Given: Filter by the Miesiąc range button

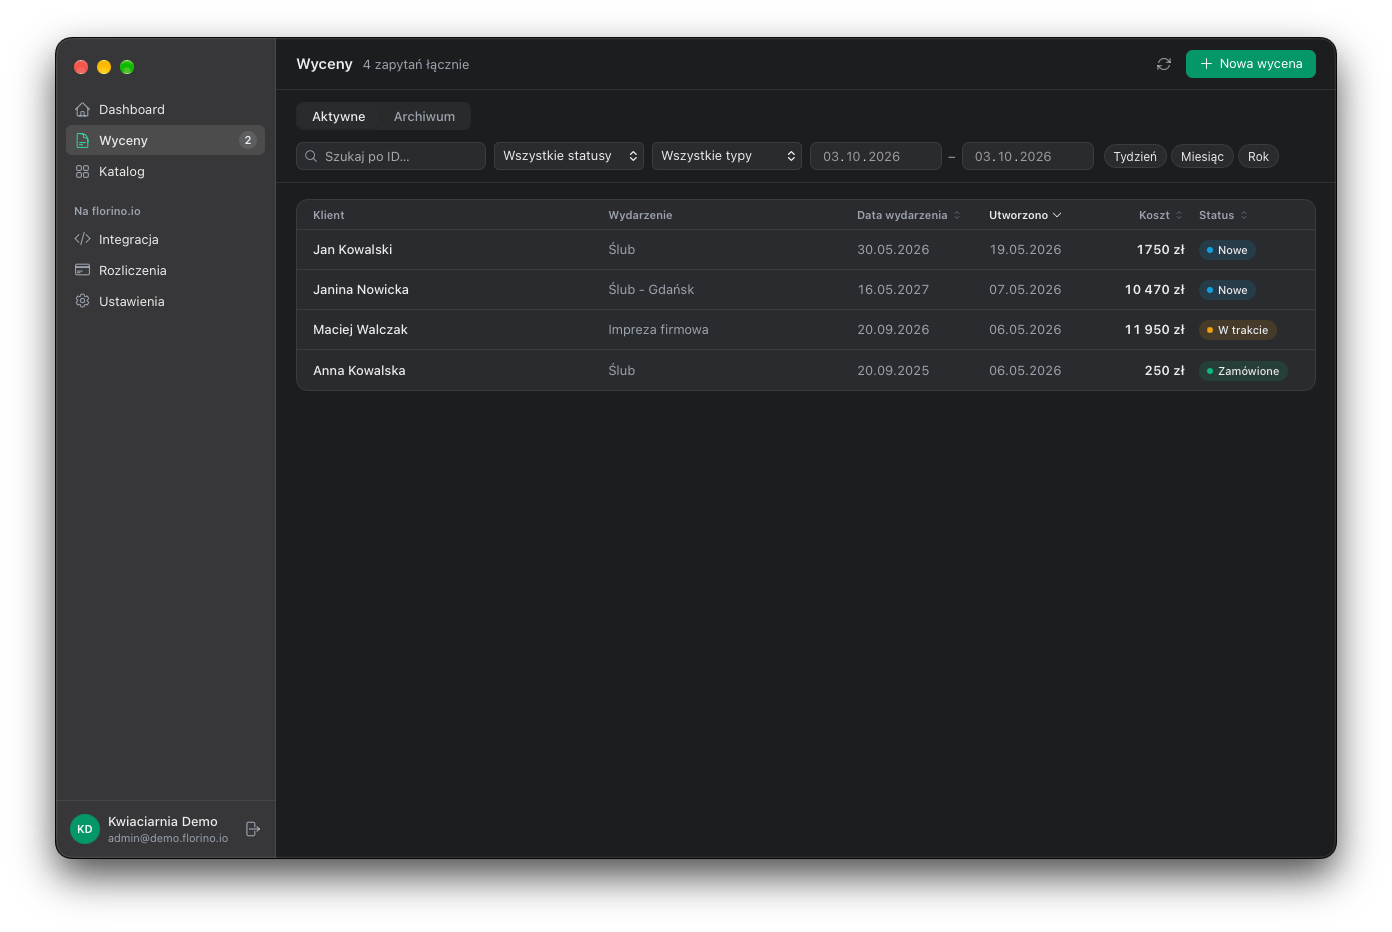Looking at the screenshot, I should (1202, 157).
